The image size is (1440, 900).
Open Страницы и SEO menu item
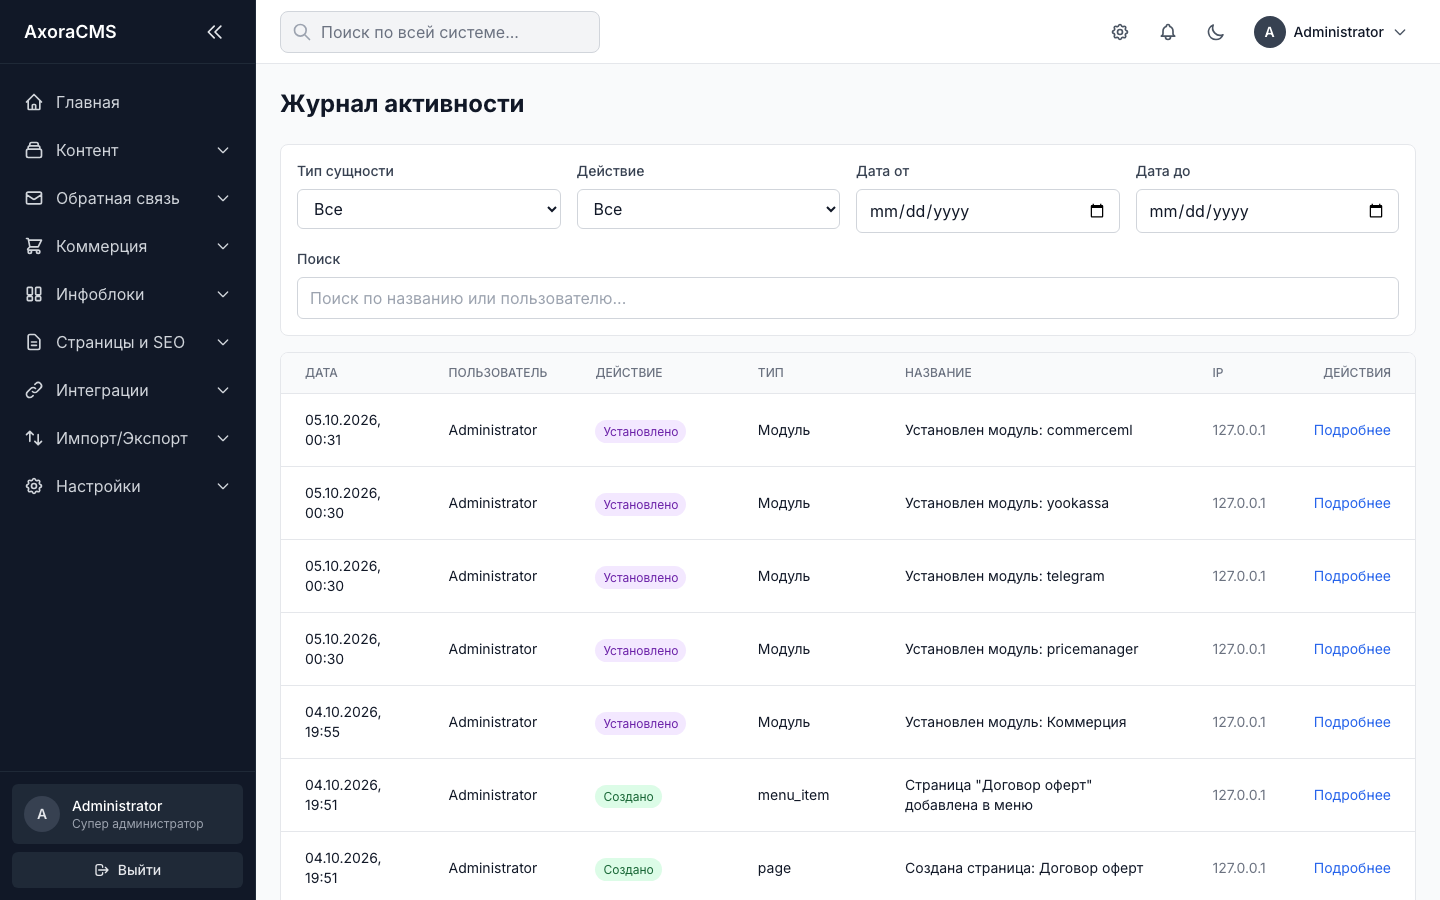[128, 342]
